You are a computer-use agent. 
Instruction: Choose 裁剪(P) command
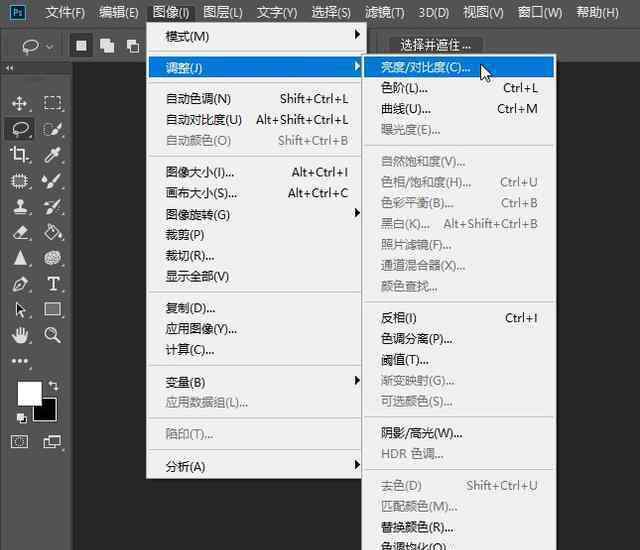pyautogui.click(x=256, y=235)
